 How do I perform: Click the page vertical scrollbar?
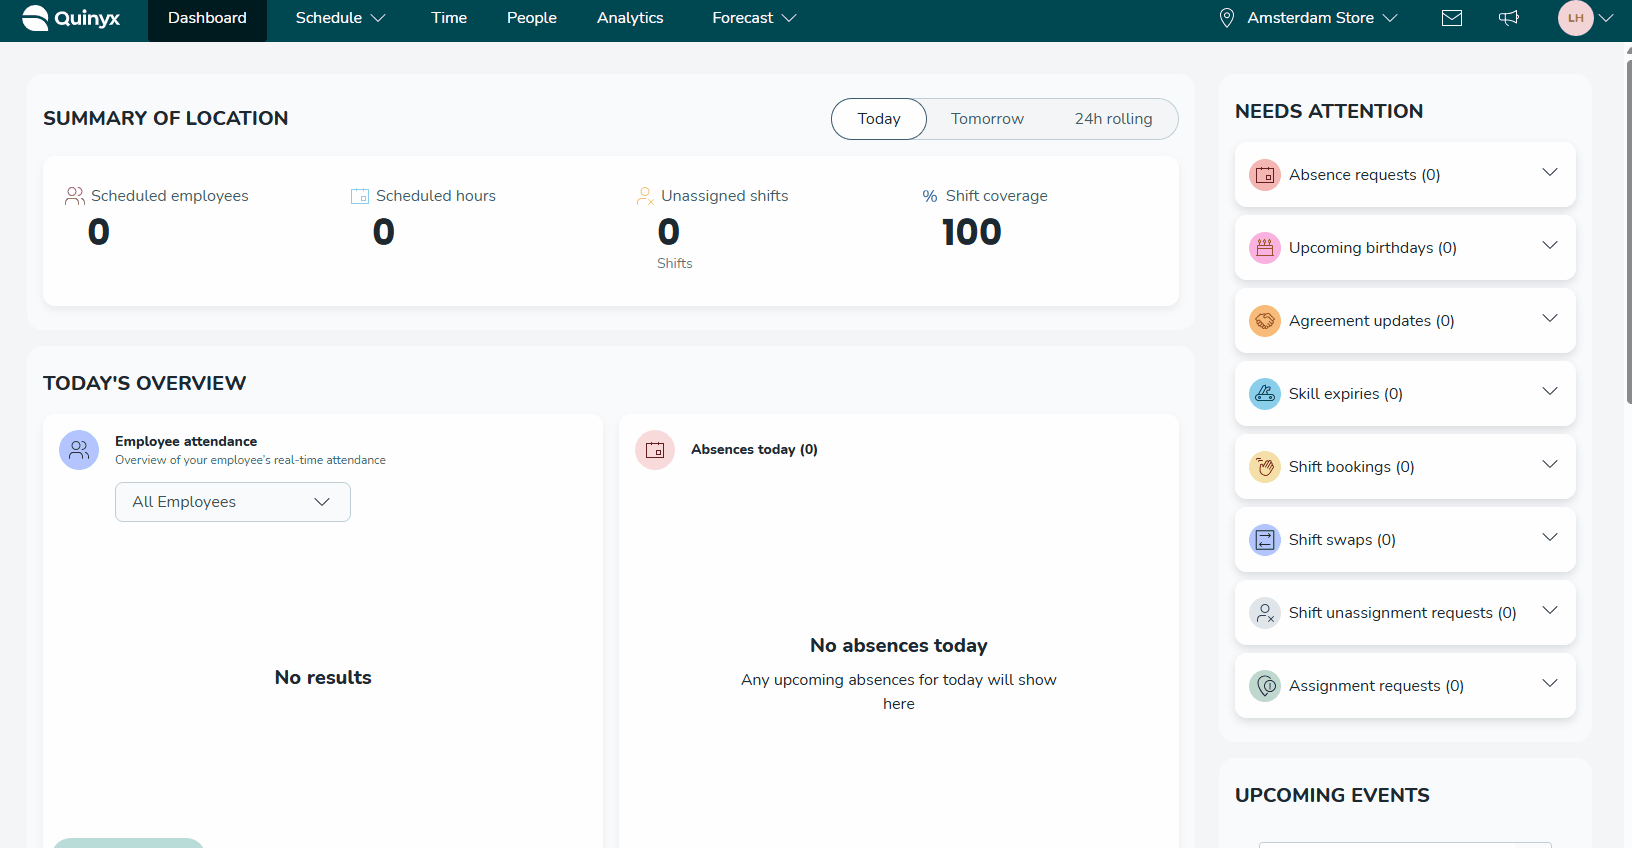1628,230
